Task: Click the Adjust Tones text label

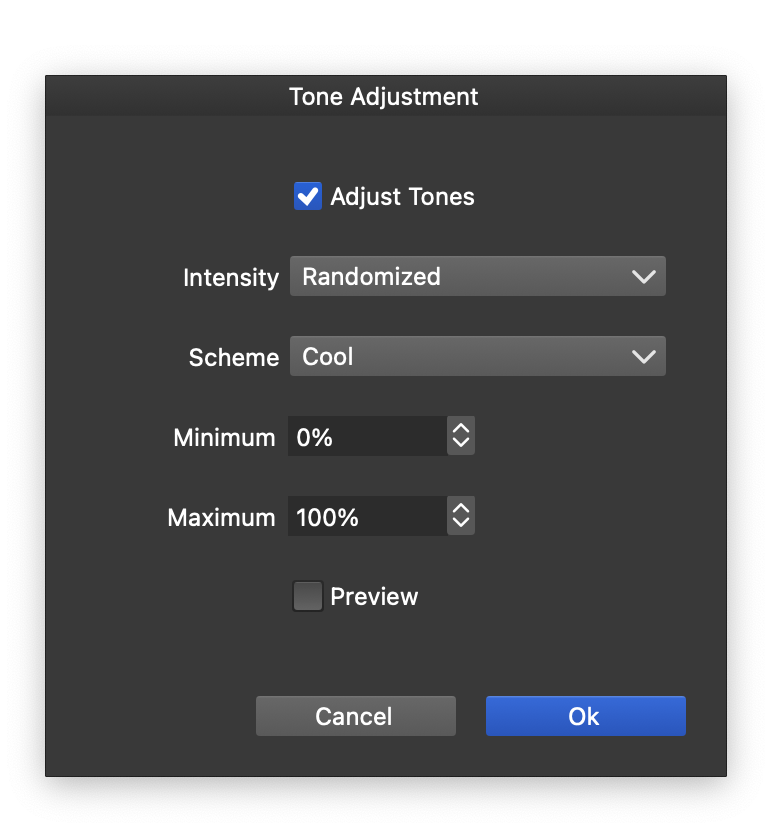Action: [x=402, y=197]
